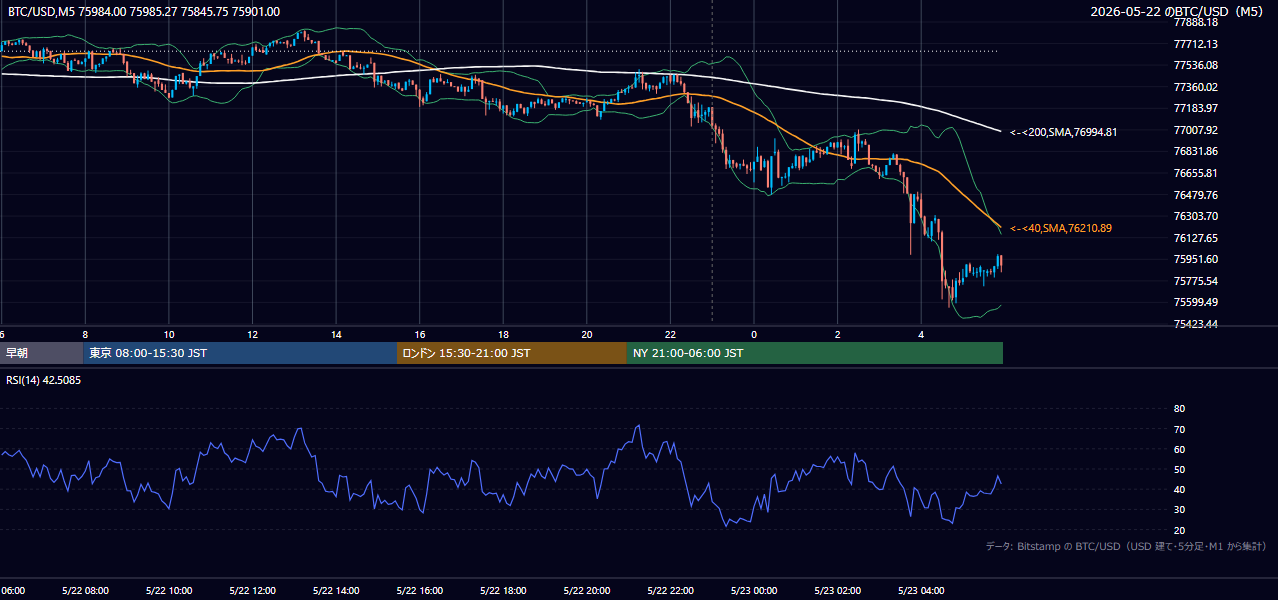The height and width of the screenshot is (600, 1278).
Task: Click the 2026-05-22 BTC/USD (M5) title
Action: (x=1178, y=12)
